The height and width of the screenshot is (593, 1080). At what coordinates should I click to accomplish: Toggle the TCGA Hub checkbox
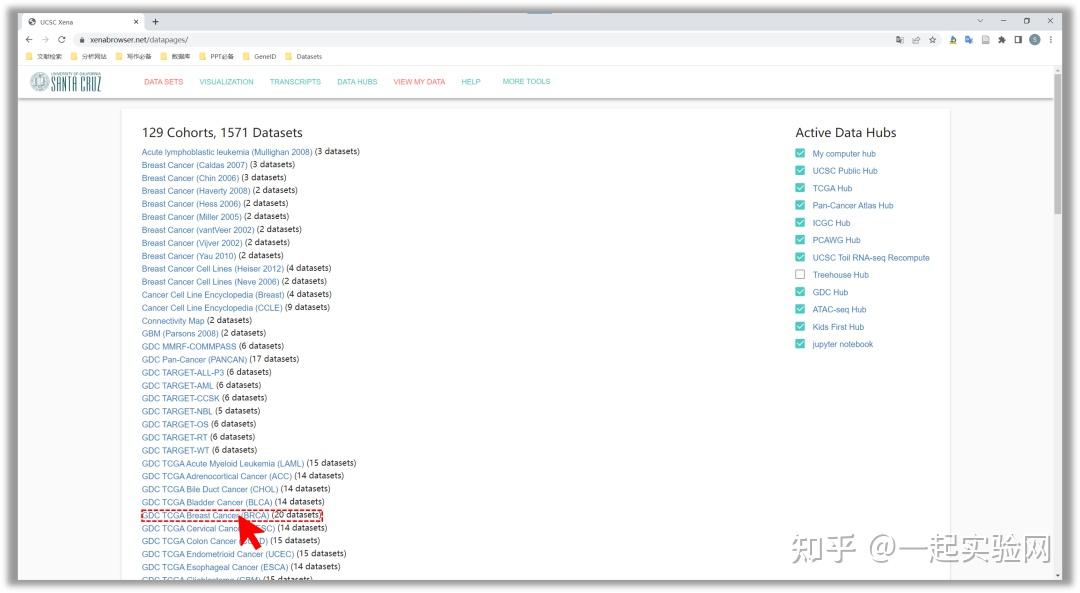(x=800, y=187)
